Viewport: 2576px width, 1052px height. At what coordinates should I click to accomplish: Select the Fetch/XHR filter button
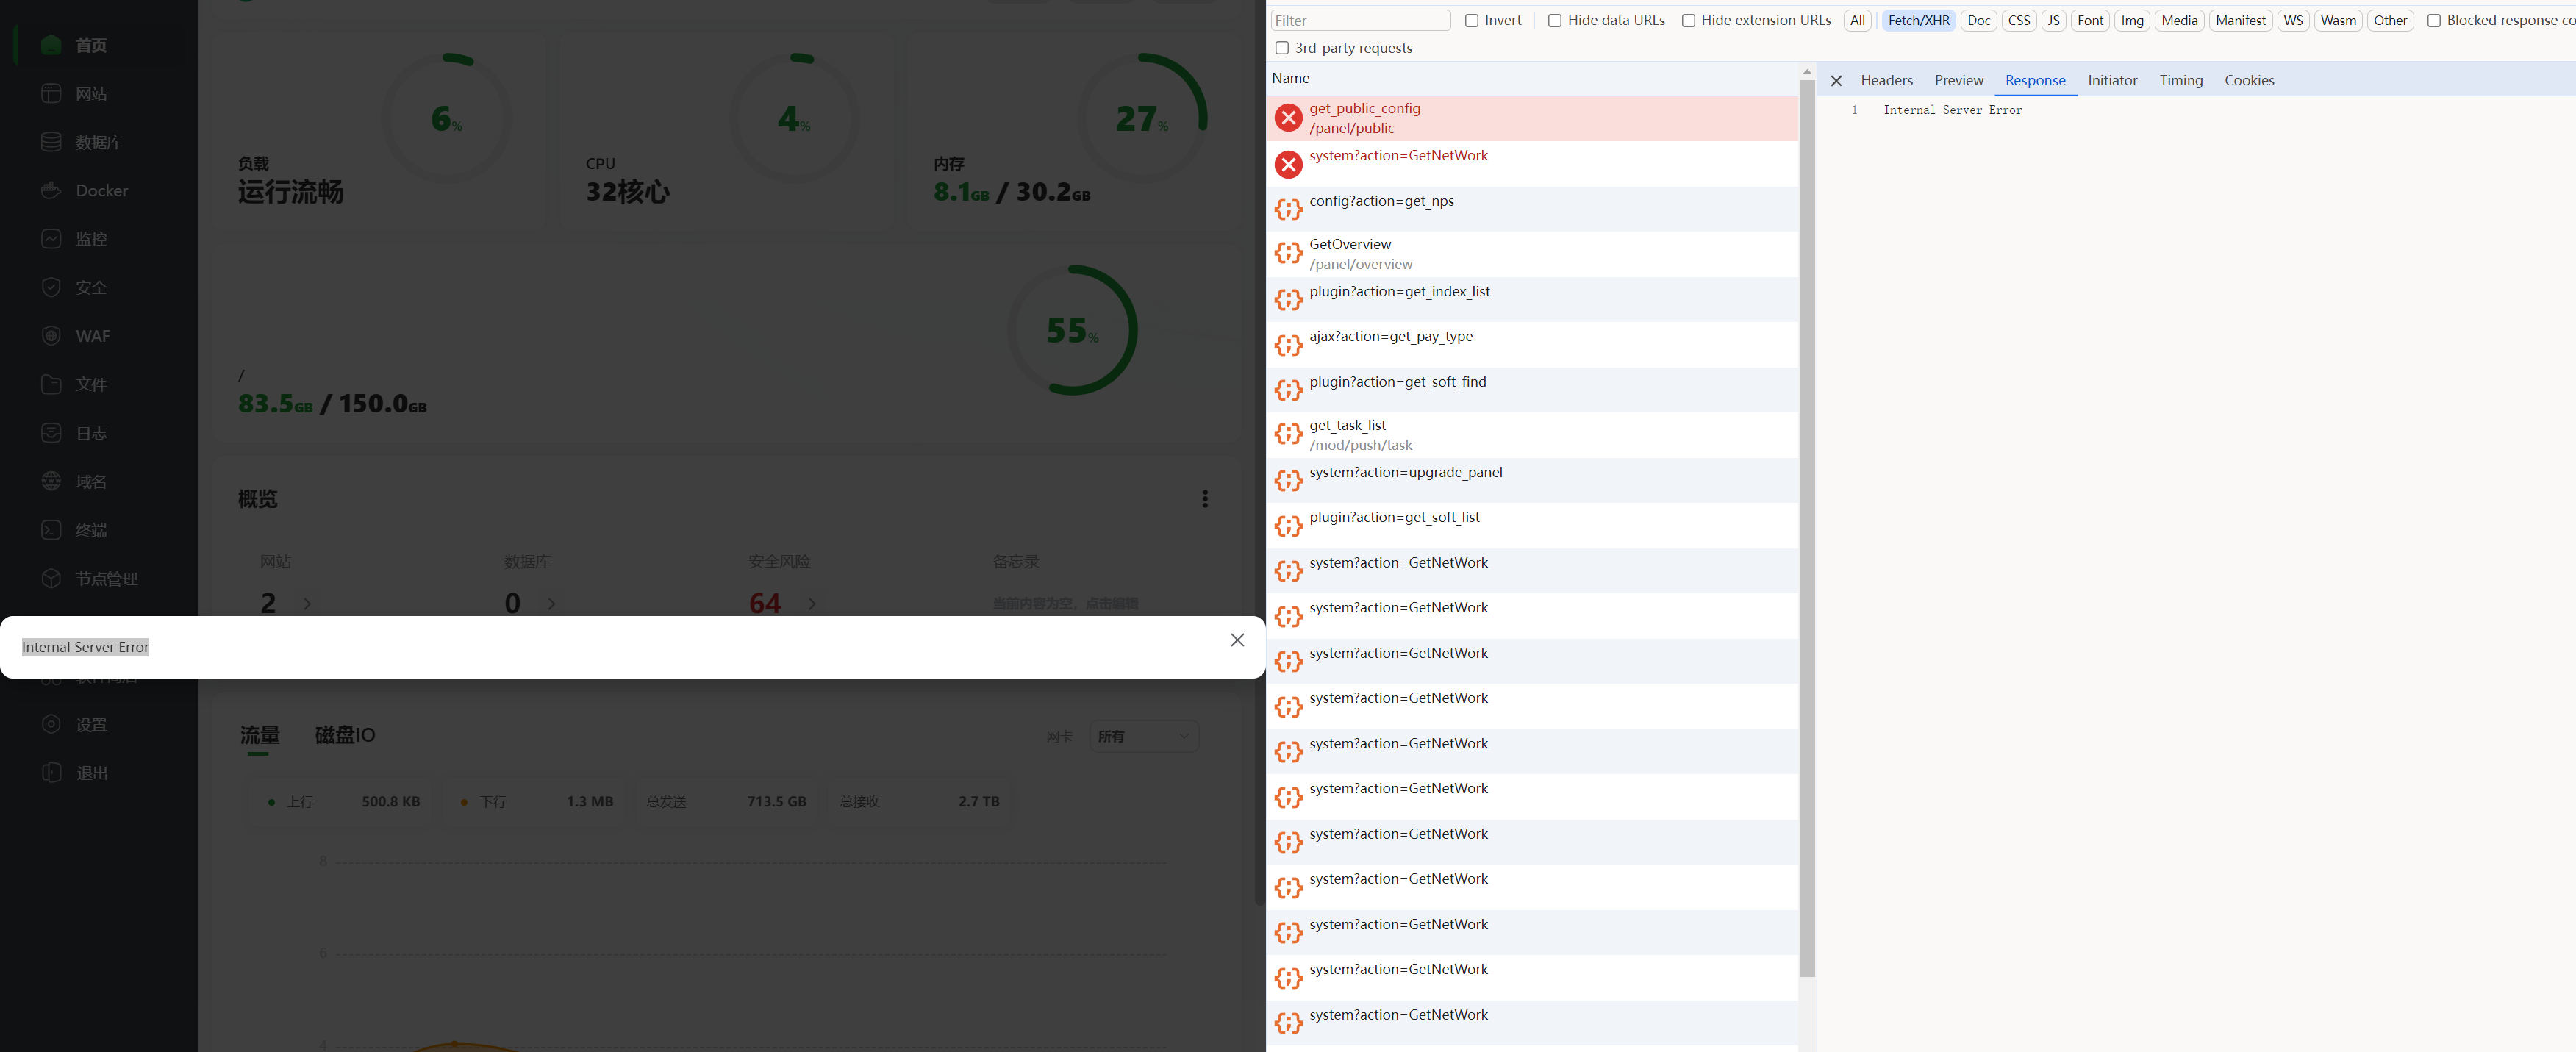coord(1917,21)
